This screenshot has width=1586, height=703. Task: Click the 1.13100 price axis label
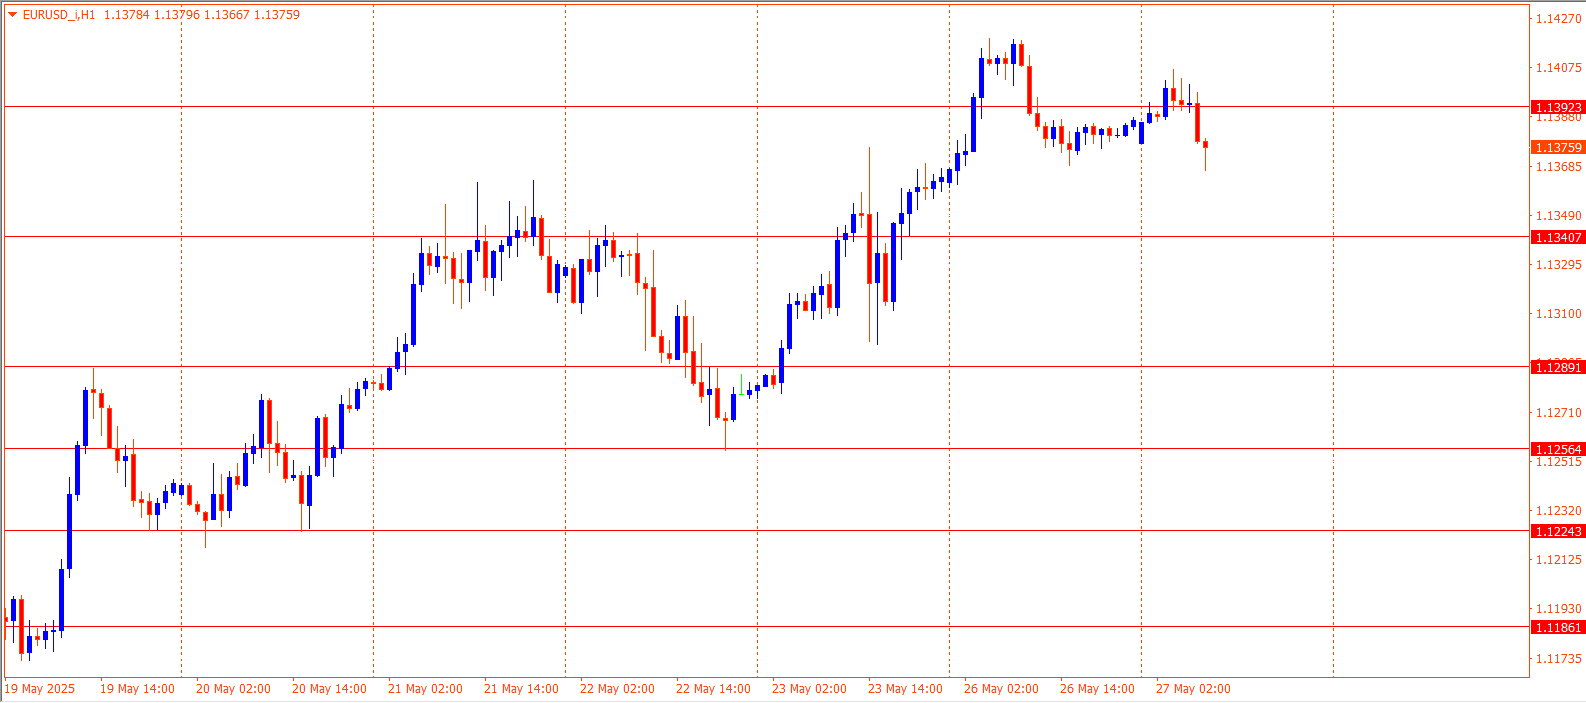click(1559, 313)
